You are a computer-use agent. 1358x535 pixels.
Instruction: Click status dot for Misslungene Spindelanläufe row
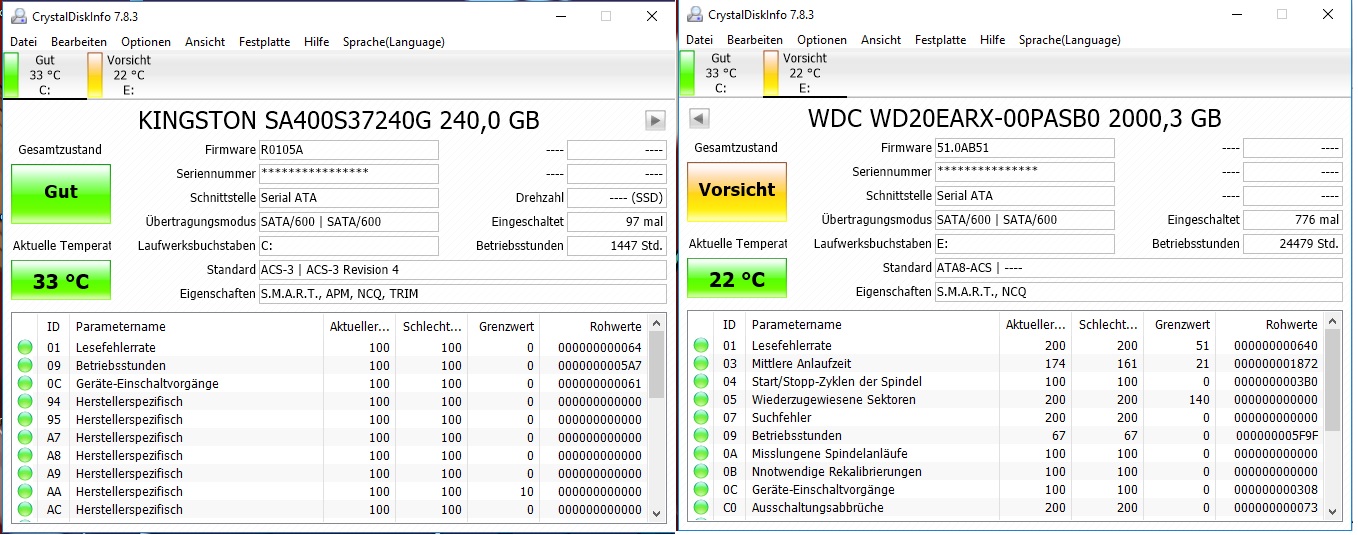[x=701, y=454]
